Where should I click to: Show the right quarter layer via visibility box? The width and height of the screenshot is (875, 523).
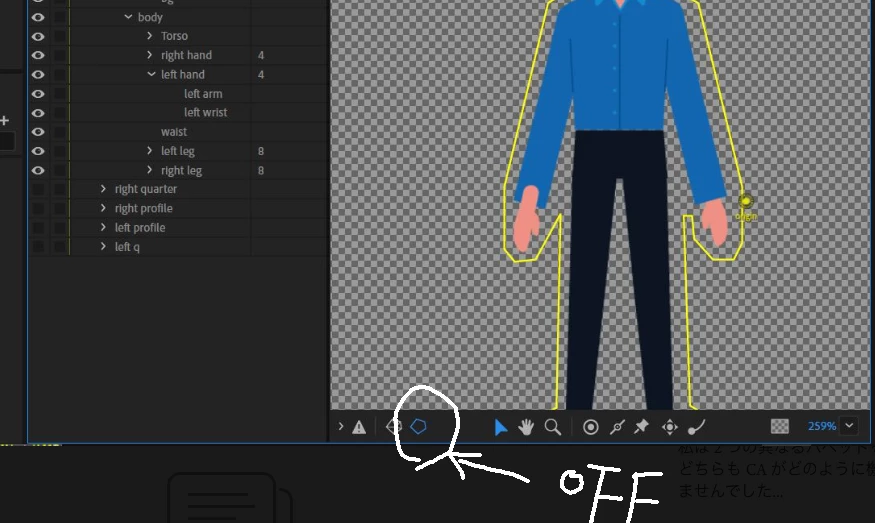click(38, 189)
